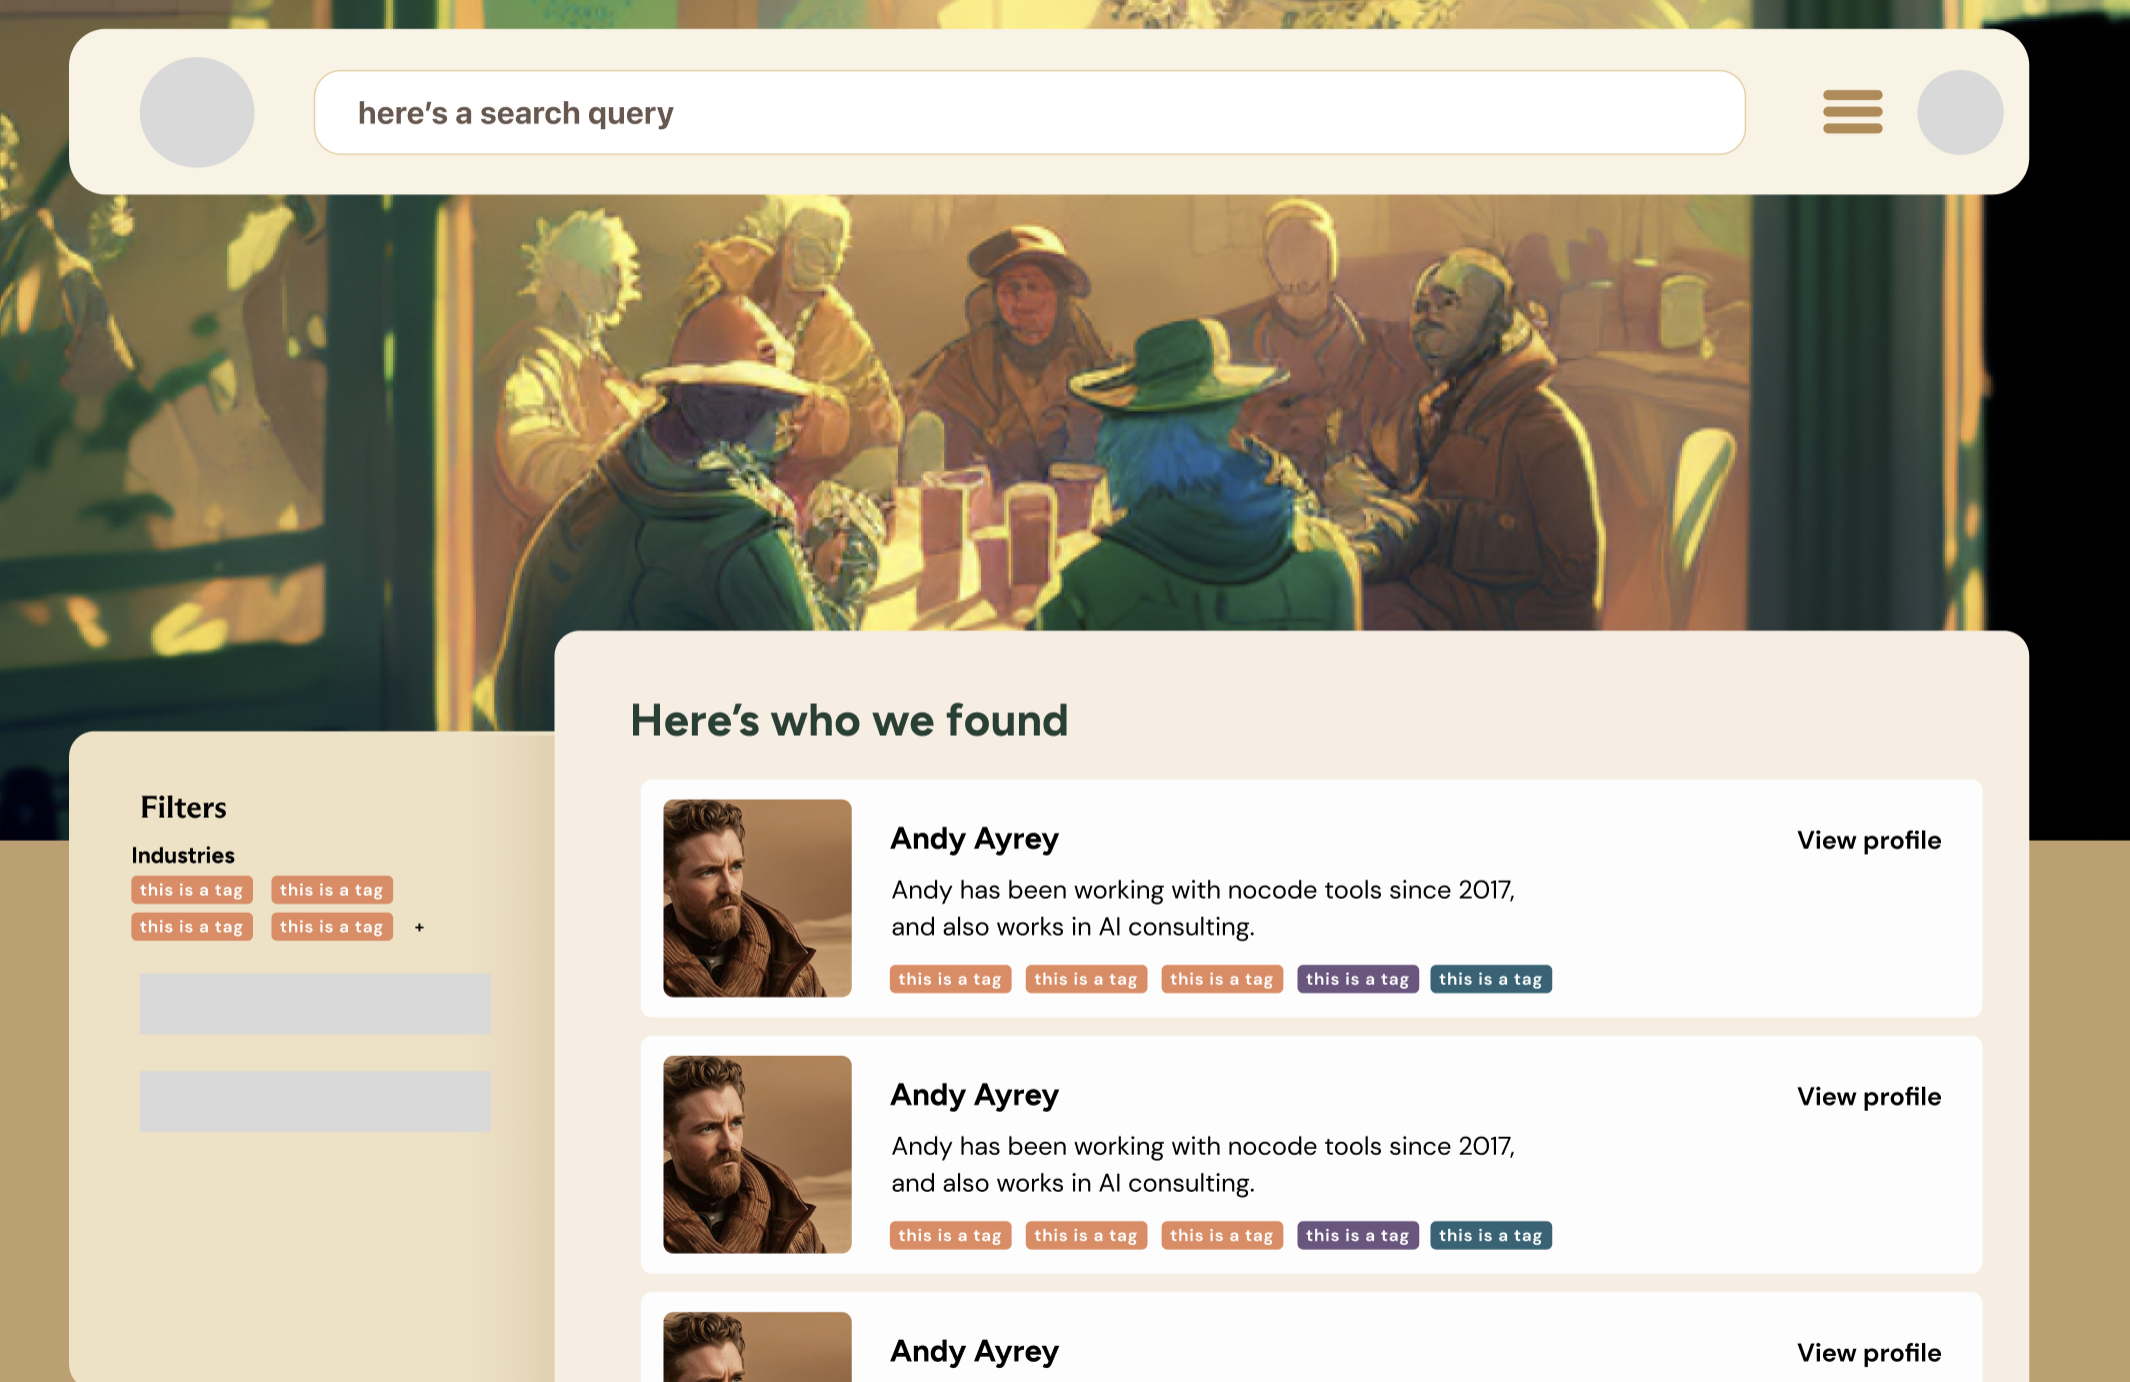Open first result's profile photo
2130x1382 pixels.
(x=757, y=898)
